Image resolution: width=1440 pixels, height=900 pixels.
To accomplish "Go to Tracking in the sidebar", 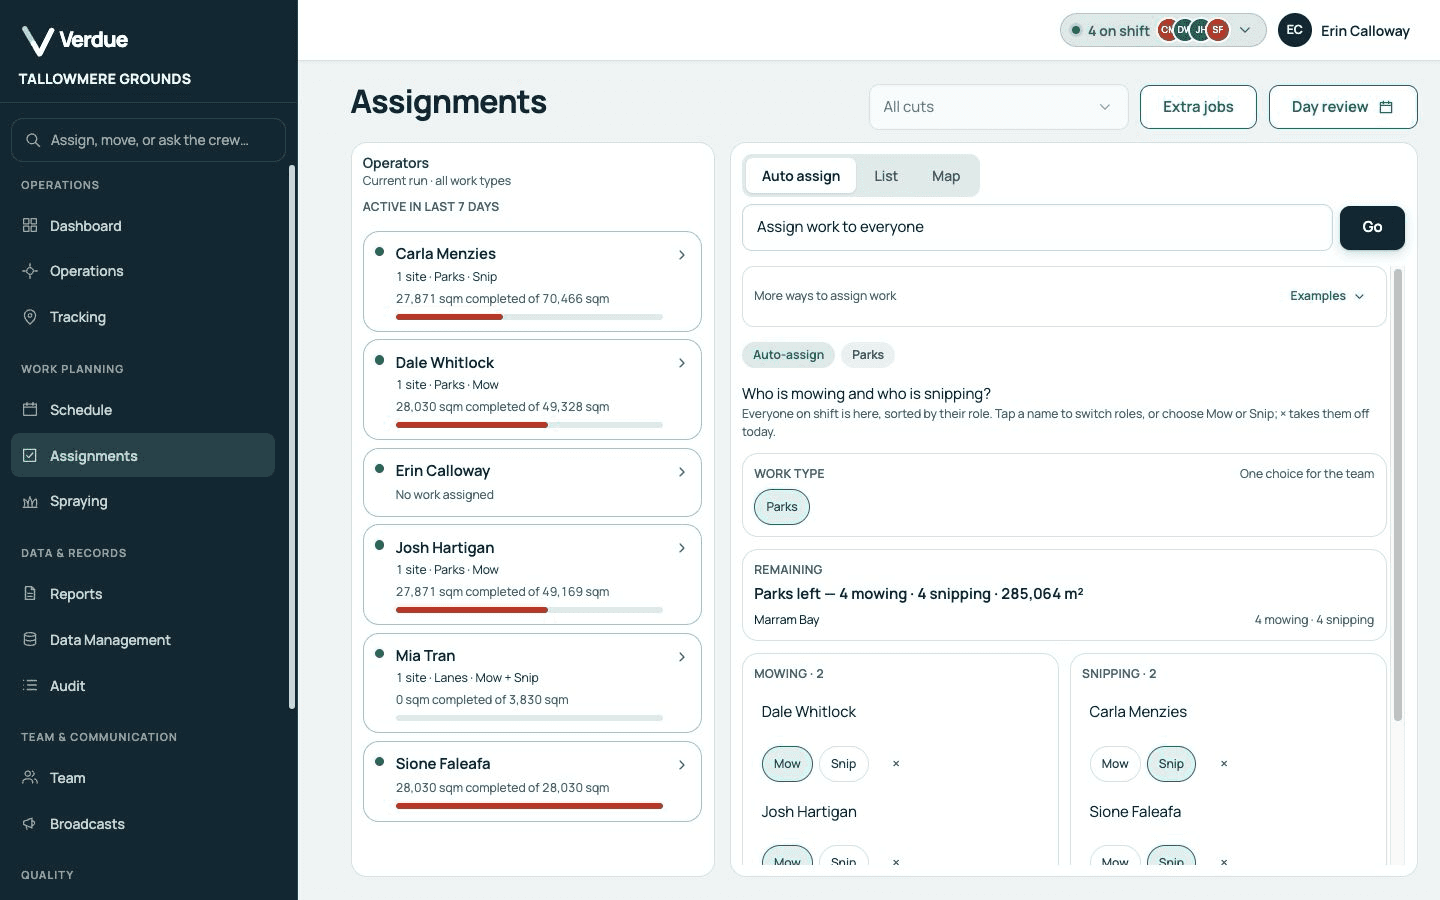I will tap(143, 317).
